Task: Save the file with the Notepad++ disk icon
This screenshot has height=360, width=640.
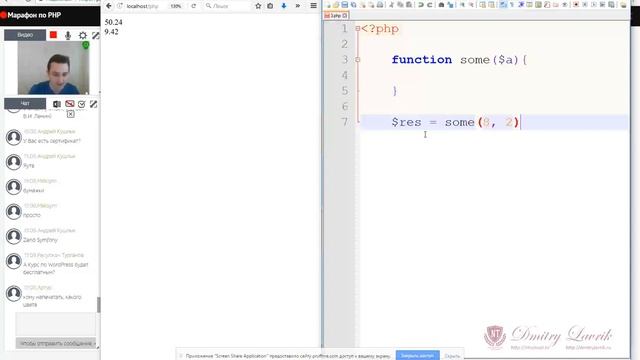Action: [x=344, y=5]
